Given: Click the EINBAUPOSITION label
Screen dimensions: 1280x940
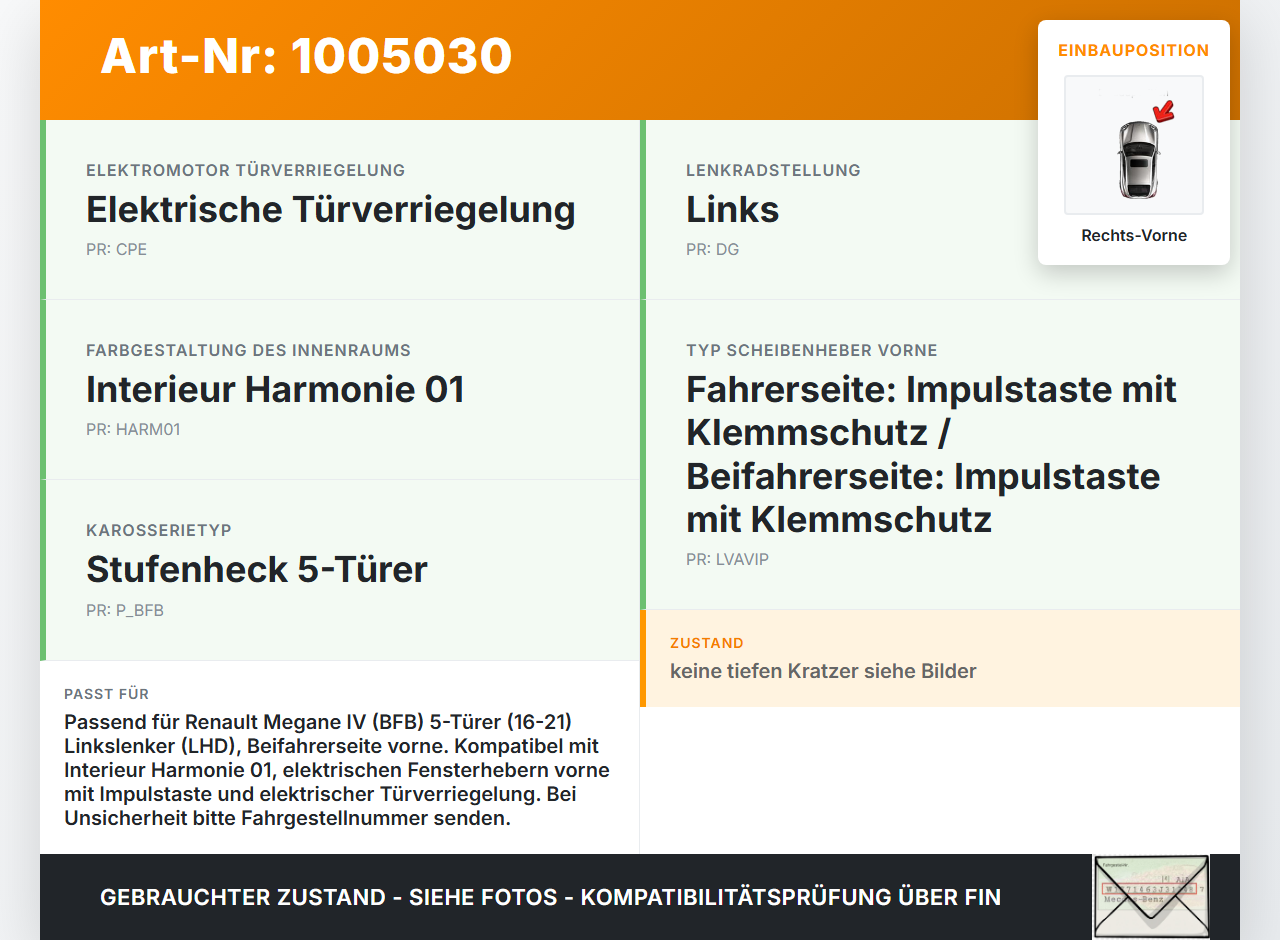Looking at the screenshot, I should click(x=1134, y=50).
